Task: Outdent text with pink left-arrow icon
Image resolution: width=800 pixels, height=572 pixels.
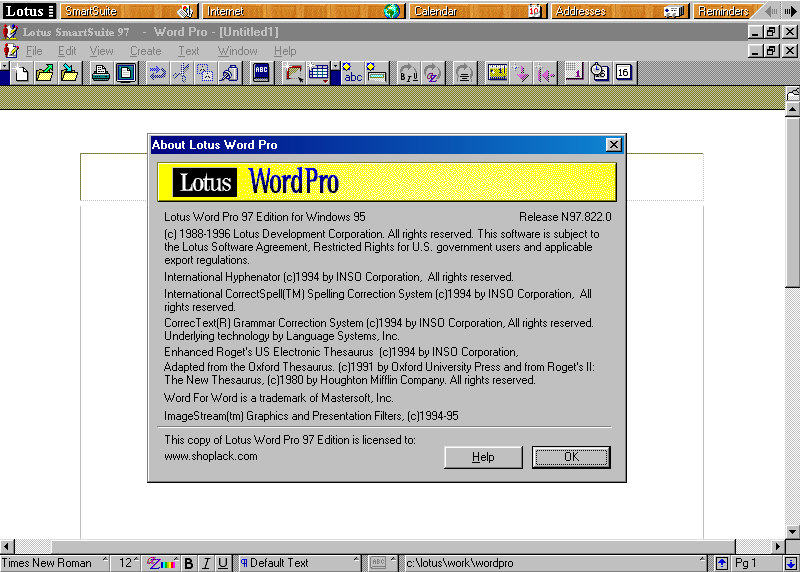Action: click(545, 73)
